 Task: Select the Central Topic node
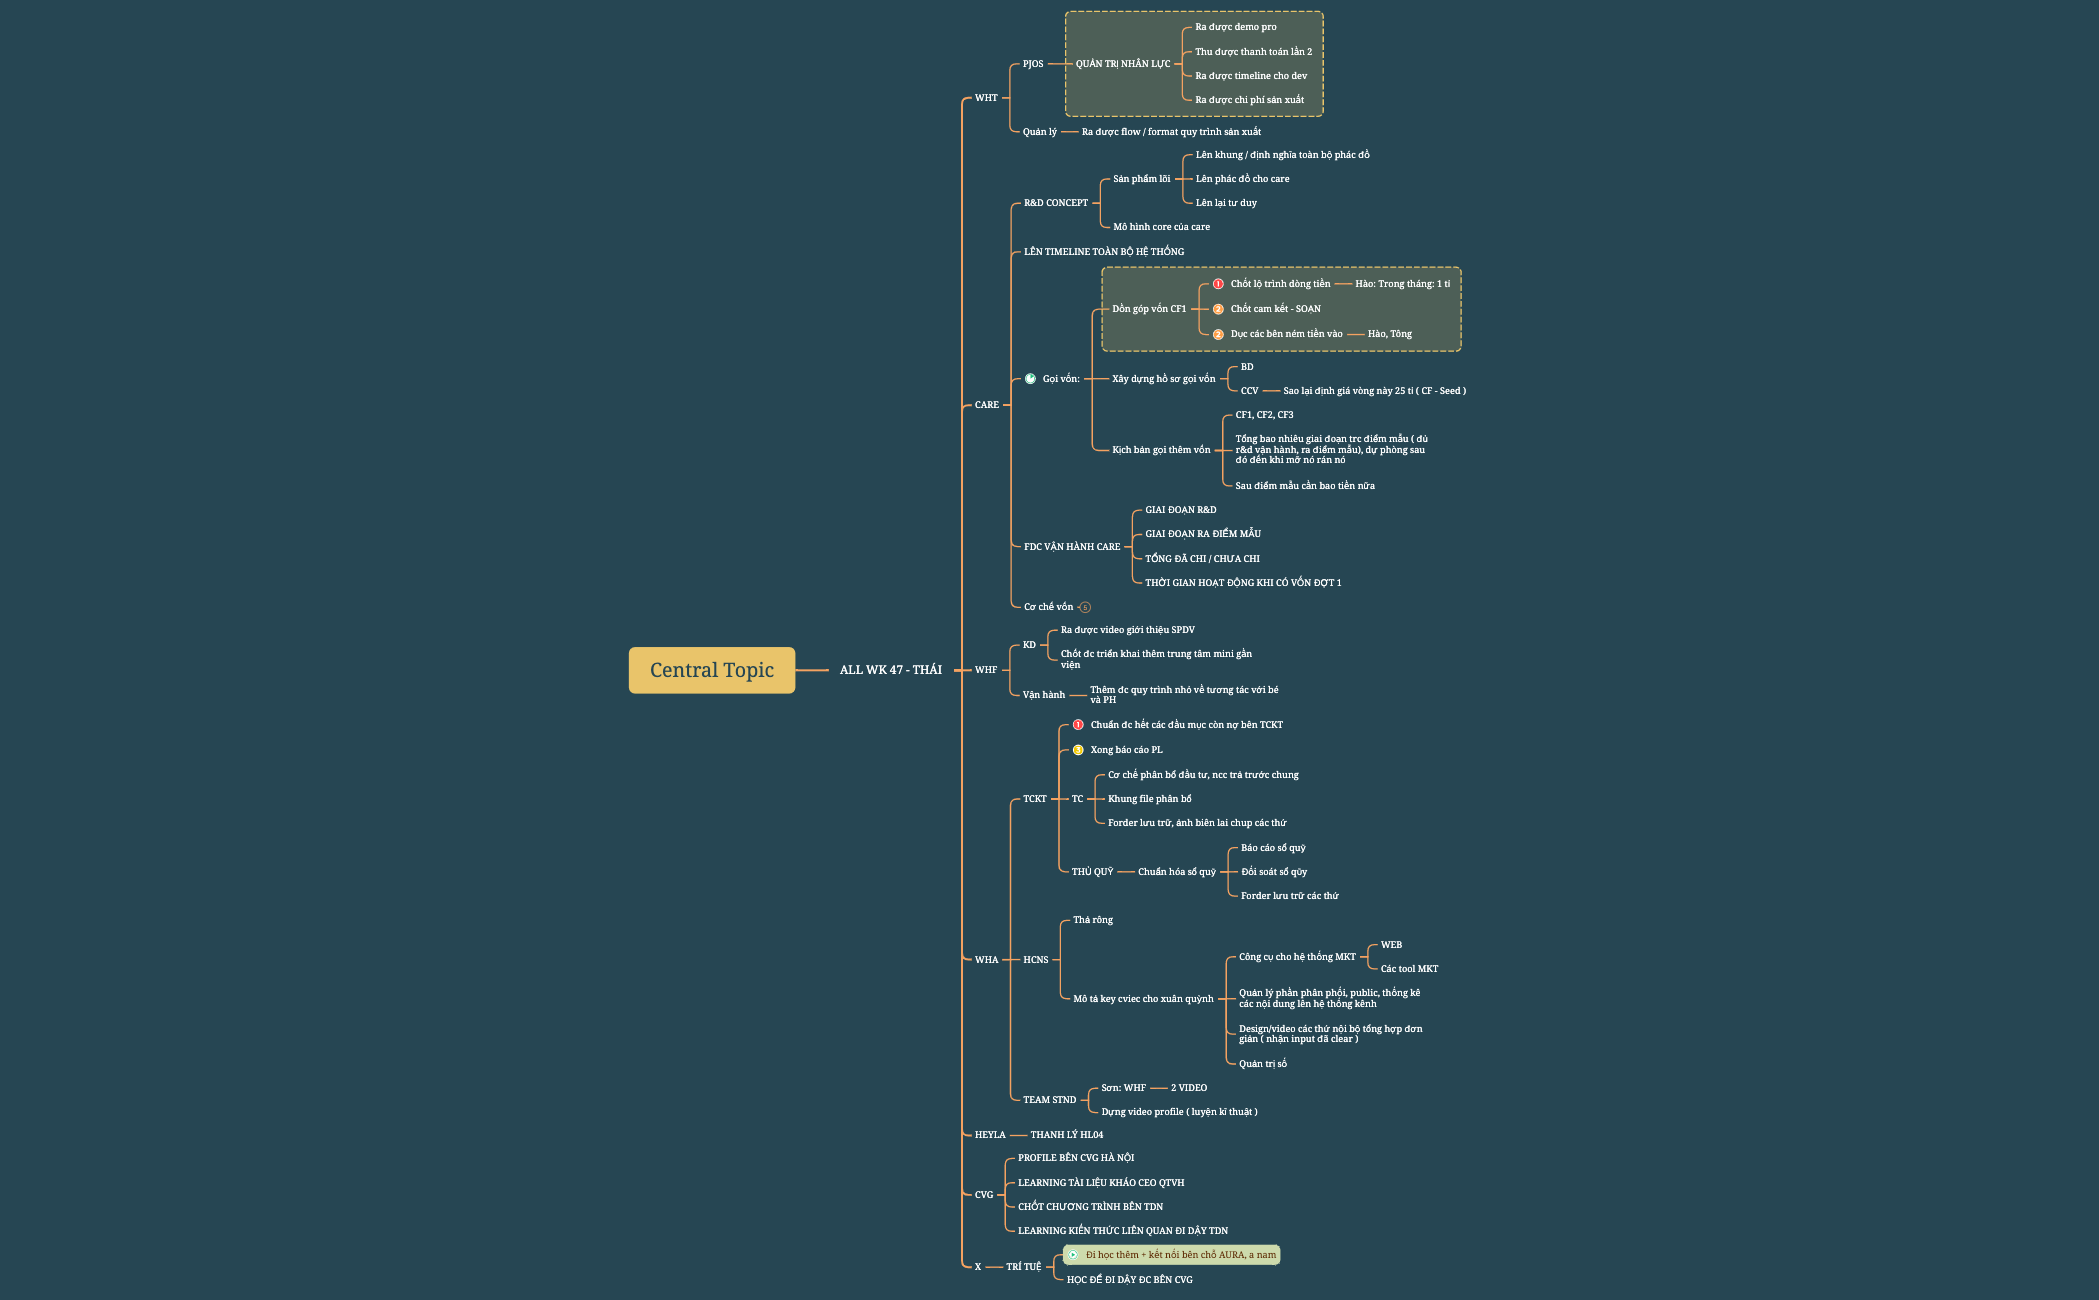(712, 670)
